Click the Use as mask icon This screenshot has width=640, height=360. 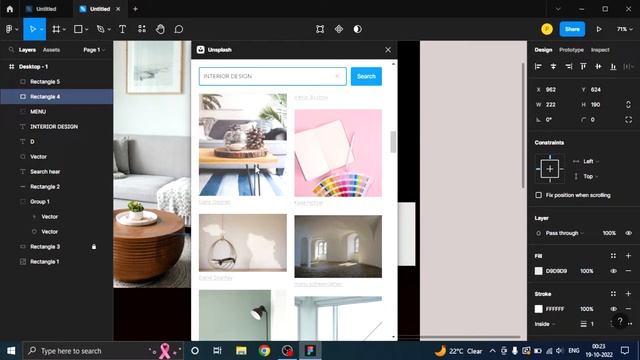[358, 29]
